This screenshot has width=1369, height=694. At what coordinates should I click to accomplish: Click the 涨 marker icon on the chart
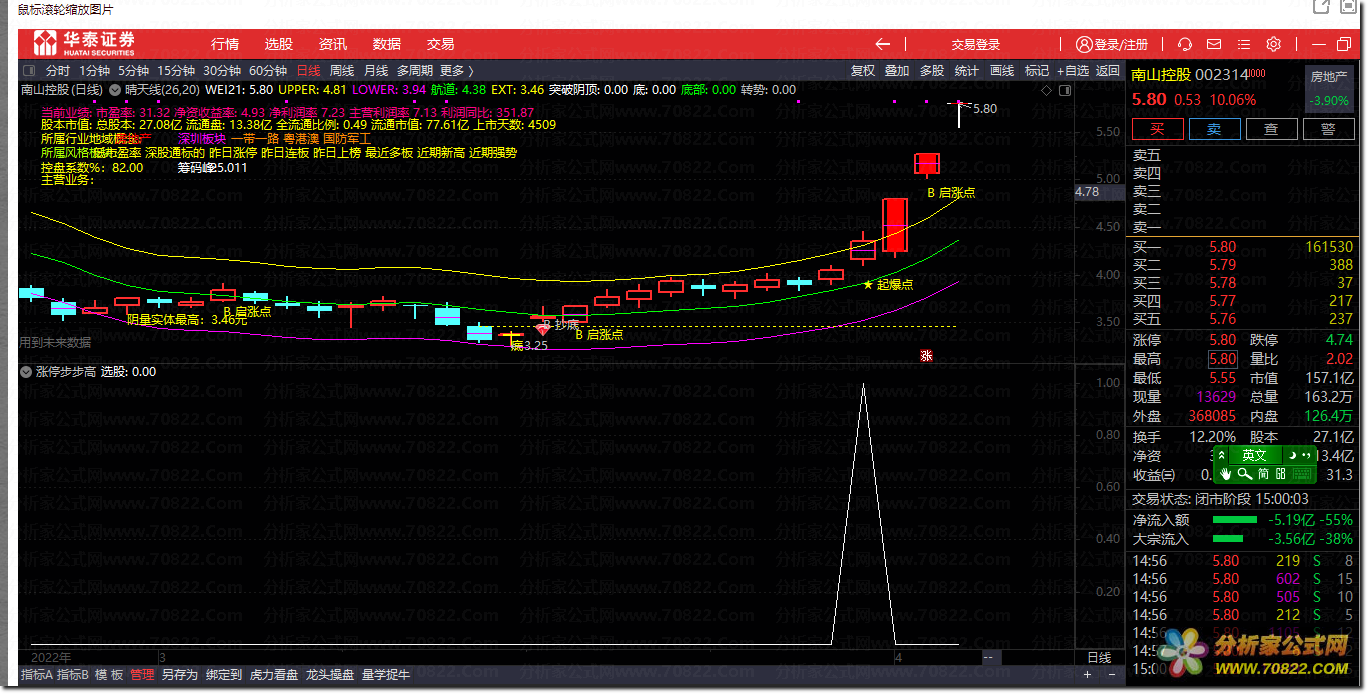[x=926, y=355]
